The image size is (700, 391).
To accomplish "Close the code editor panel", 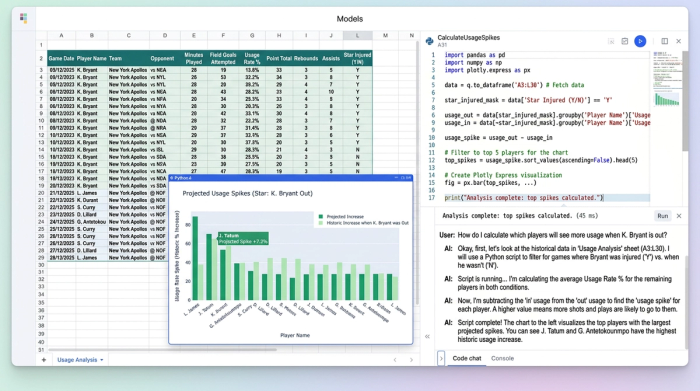I will 679,41.
